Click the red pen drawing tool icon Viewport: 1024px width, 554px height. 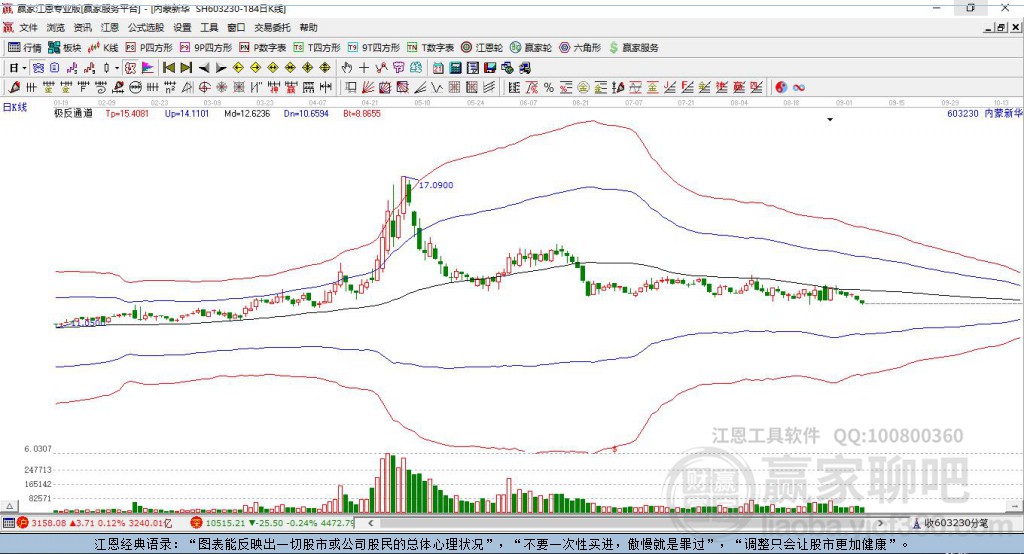(14, 88)
